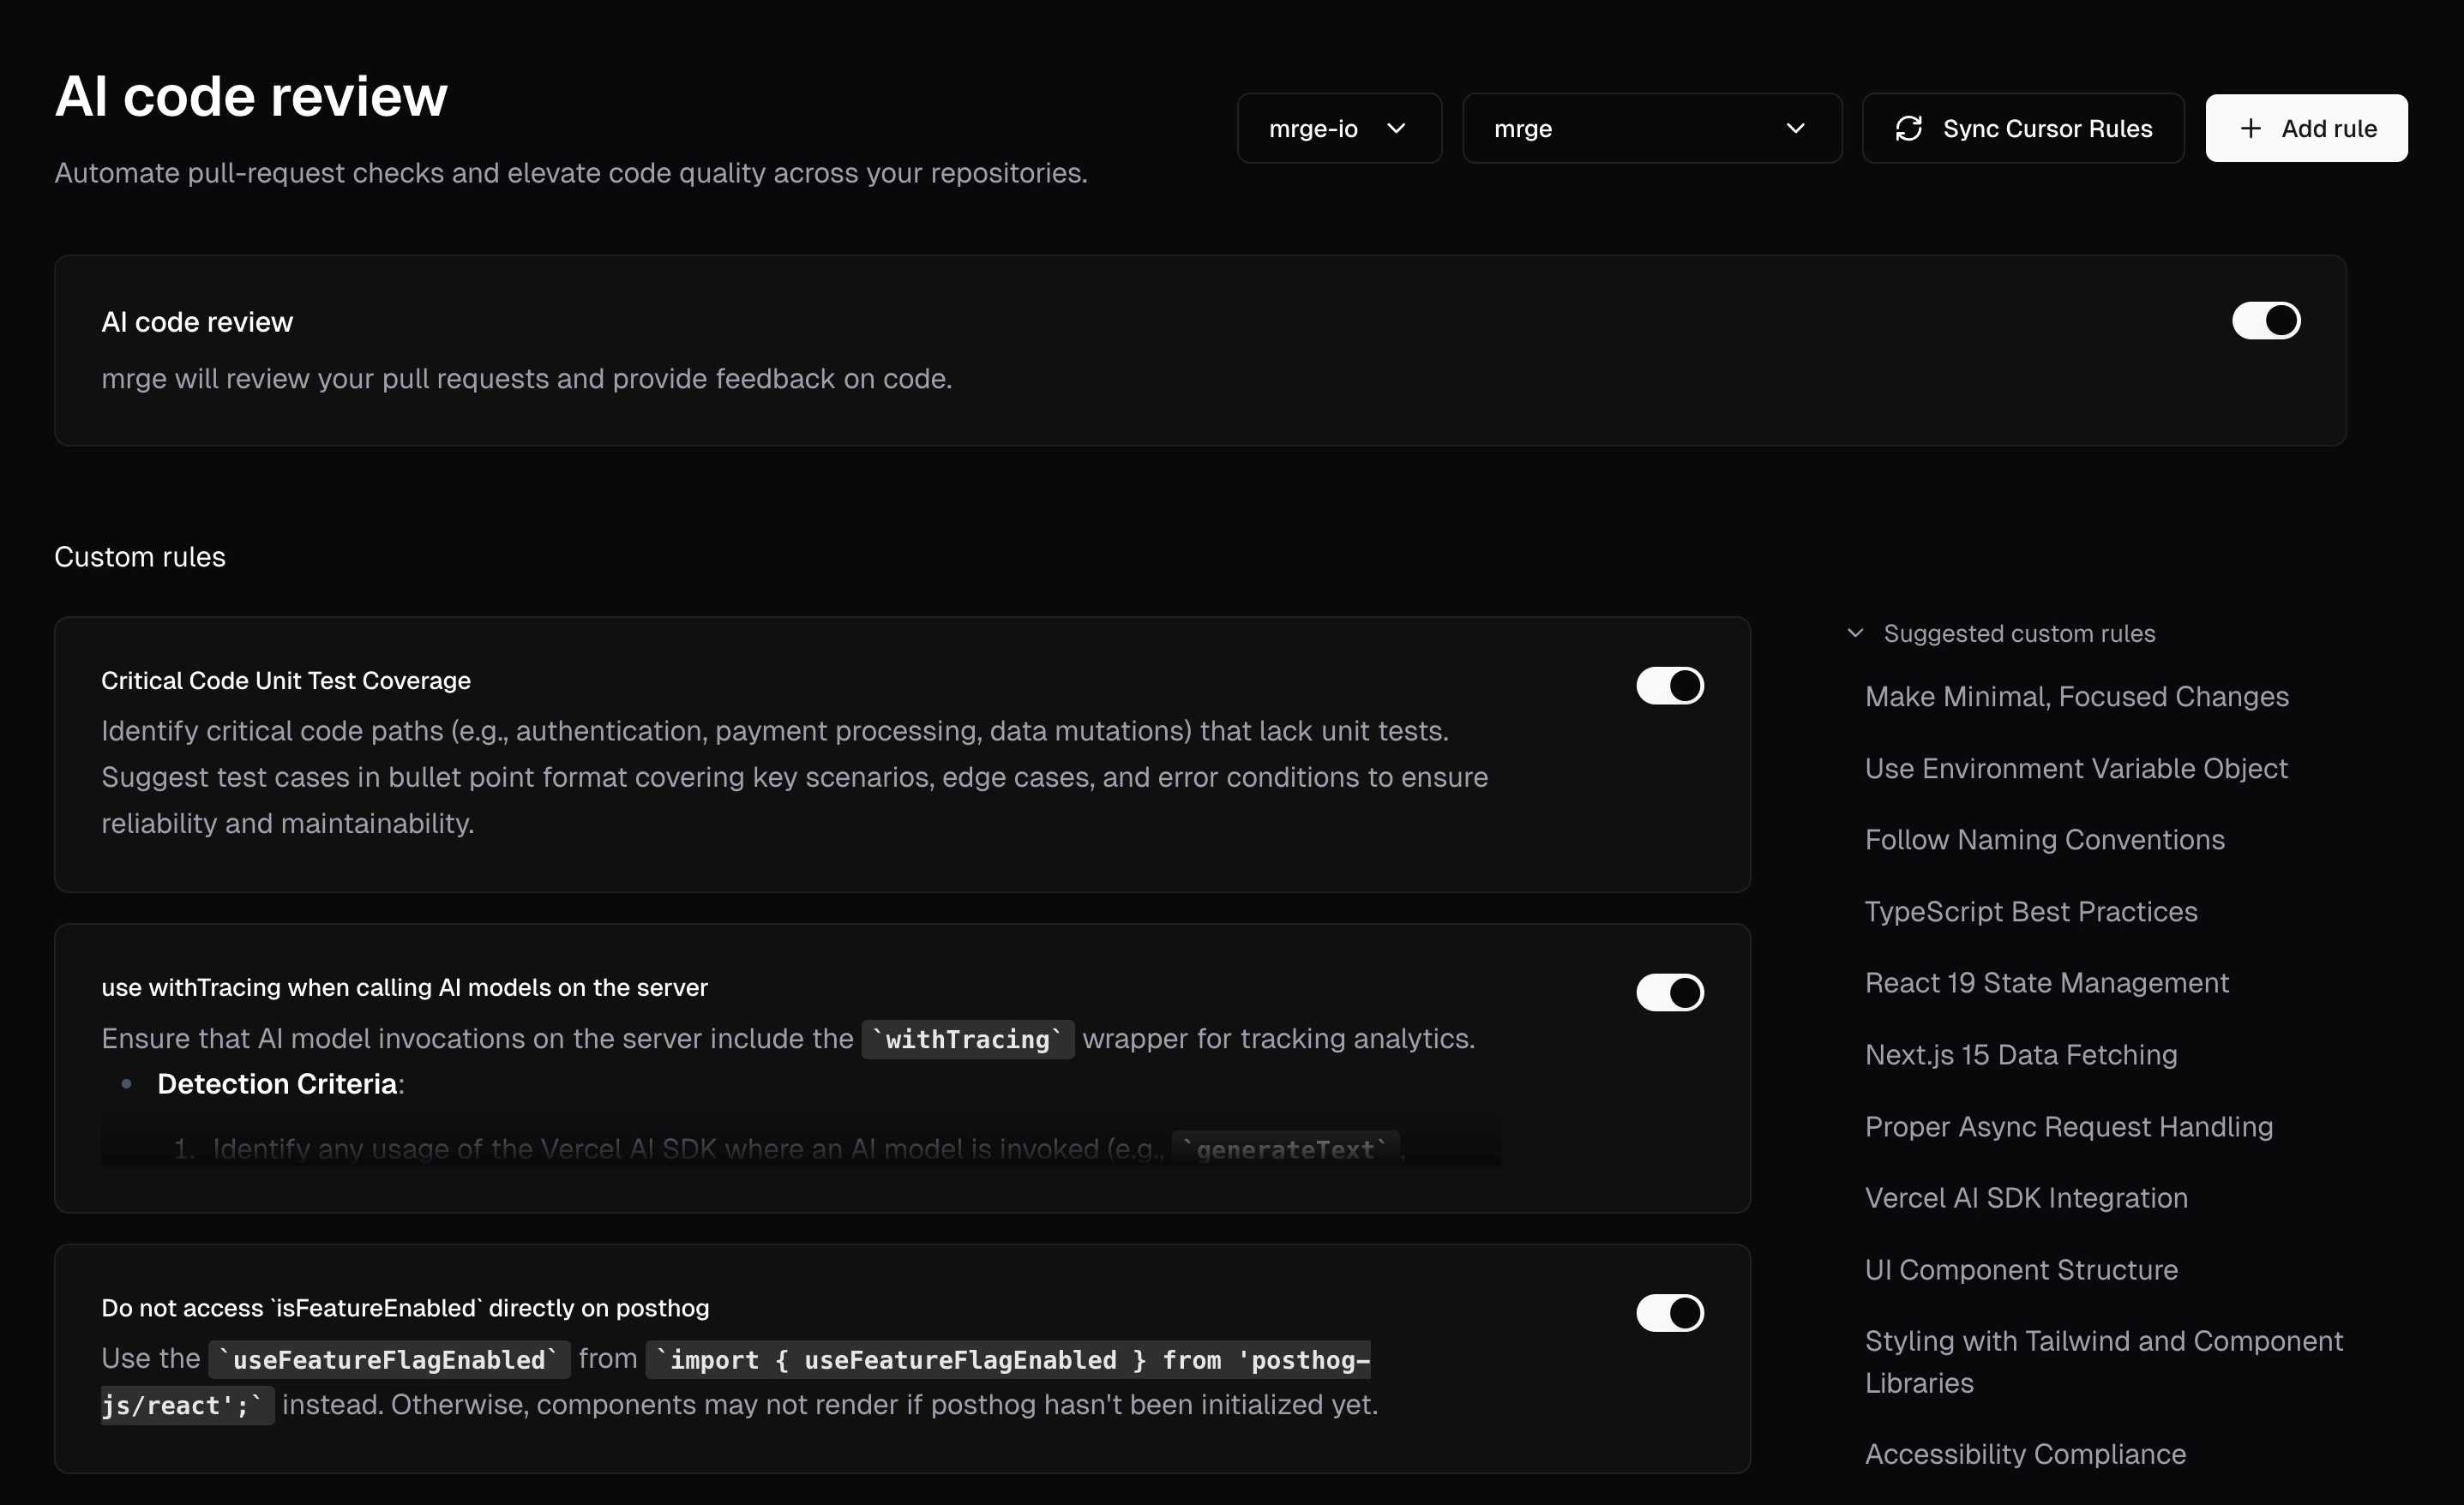
Task: Disable the AI code review toggle
Action: (x=2266, y=320)
